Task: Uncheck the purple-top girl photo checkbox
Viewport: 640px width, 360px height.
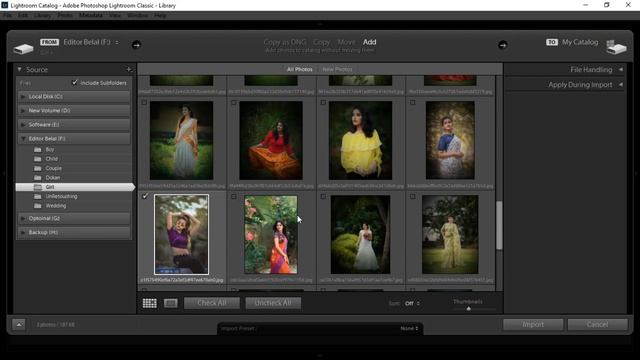Action: point(144,196)
